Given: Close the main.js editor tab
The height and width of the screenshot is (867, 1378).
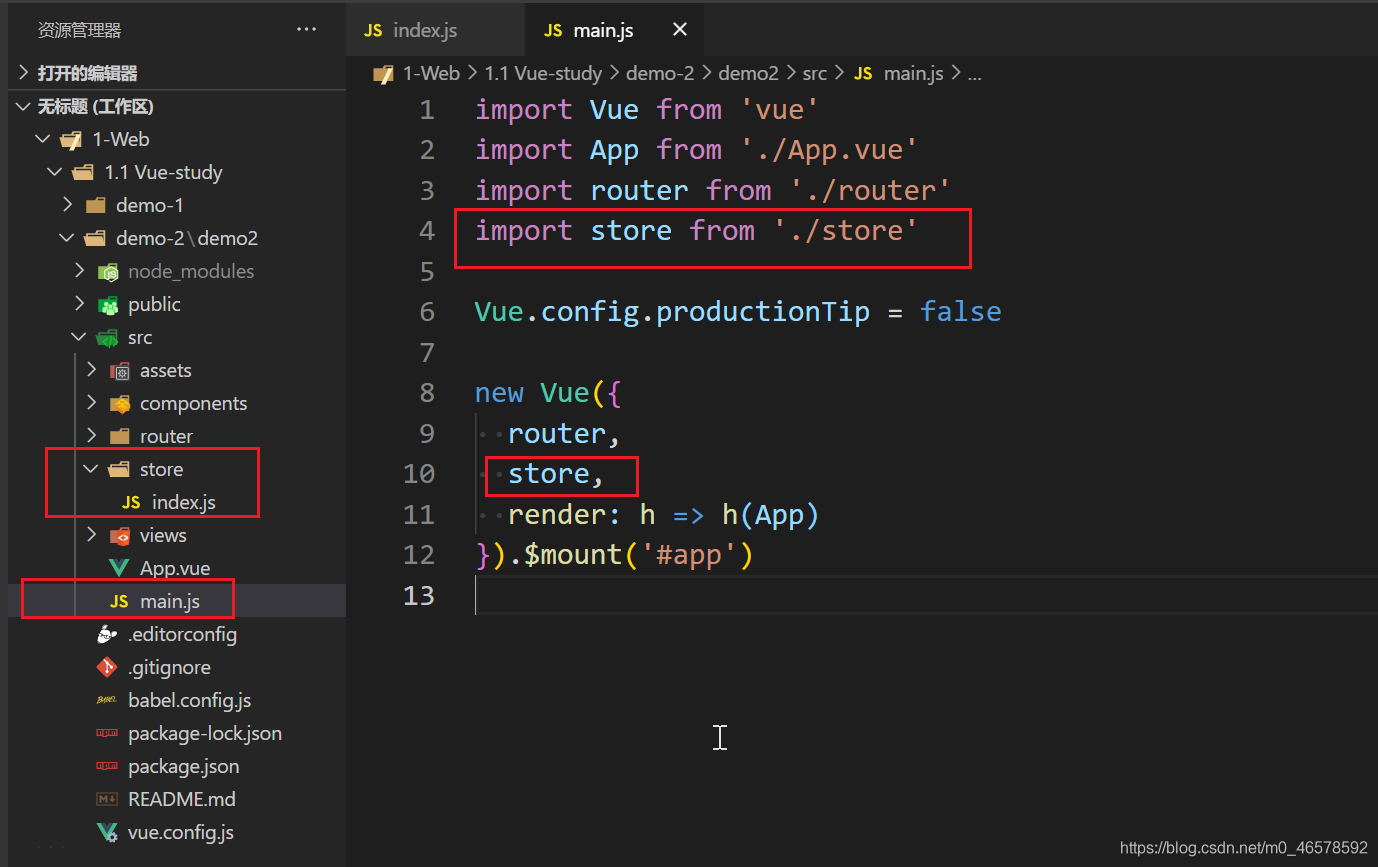Looking at the screenshot, I should [x=680, y=30].
